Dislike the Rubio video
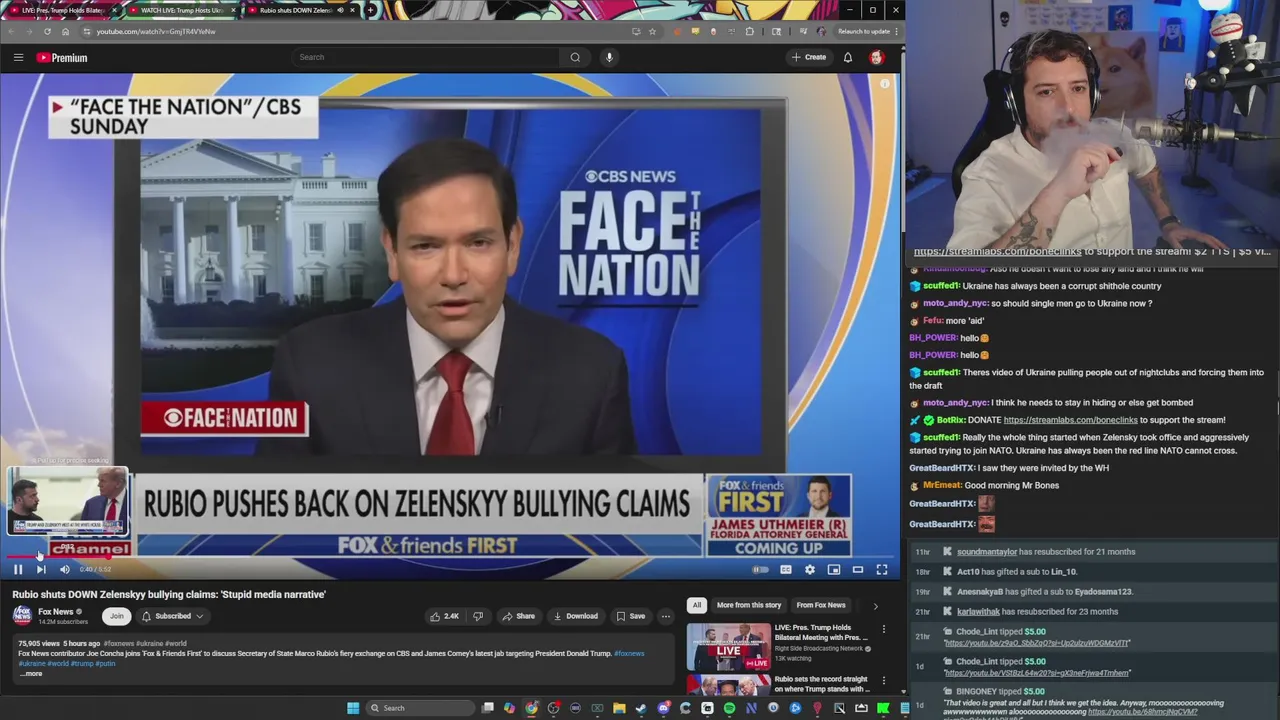Image resolution: width=1280 pixels, height=720 pixels. 478,616
